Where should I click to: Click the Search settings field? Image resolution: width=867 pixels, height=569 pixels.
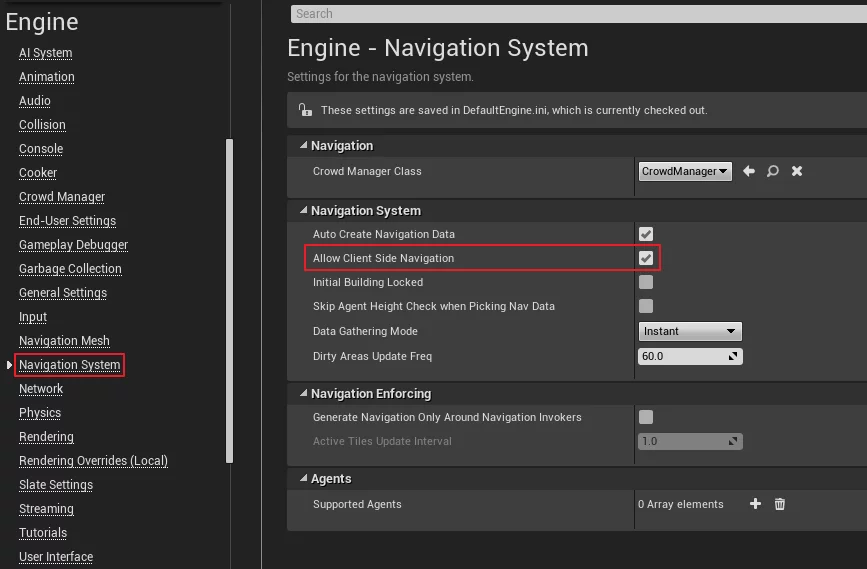(578, 14)
